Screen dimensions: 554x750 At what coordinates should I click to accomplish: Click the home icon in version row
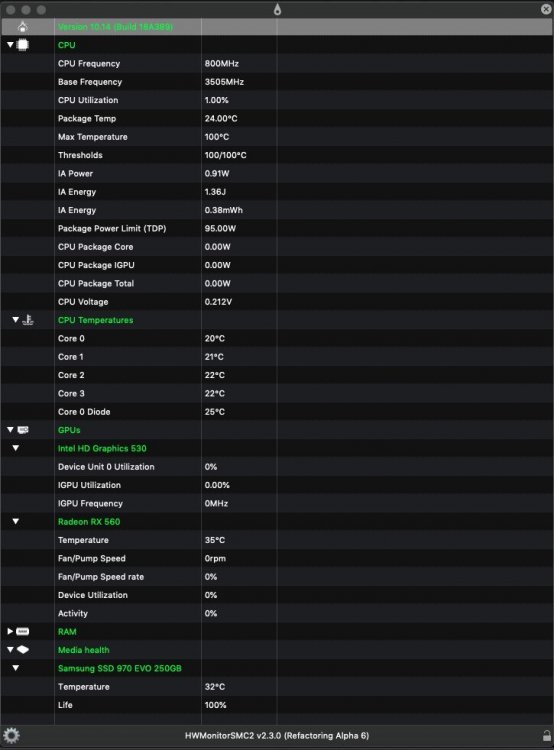pyautogui.click(x=22, y=27)
